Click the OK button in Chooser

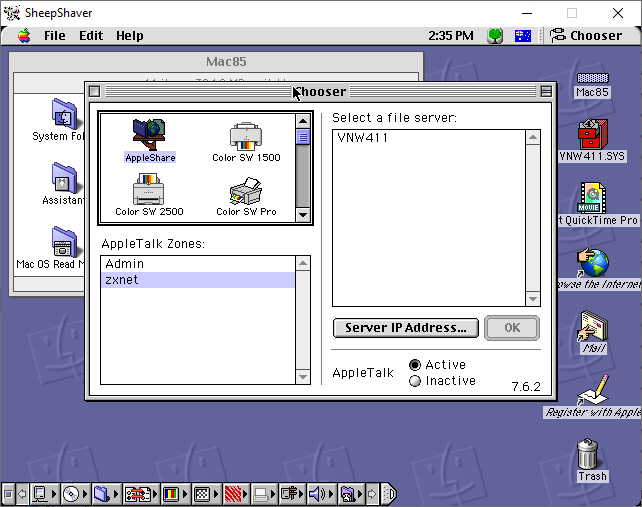coord(512,328)
